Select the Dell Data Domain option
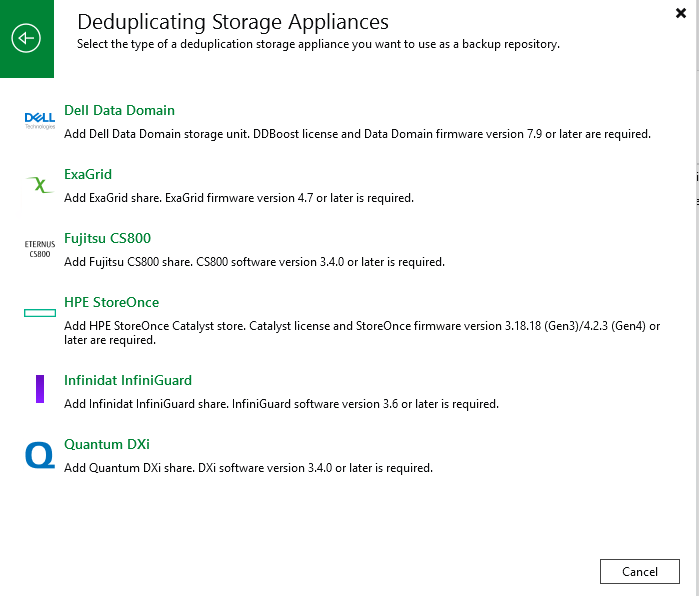 119,110
